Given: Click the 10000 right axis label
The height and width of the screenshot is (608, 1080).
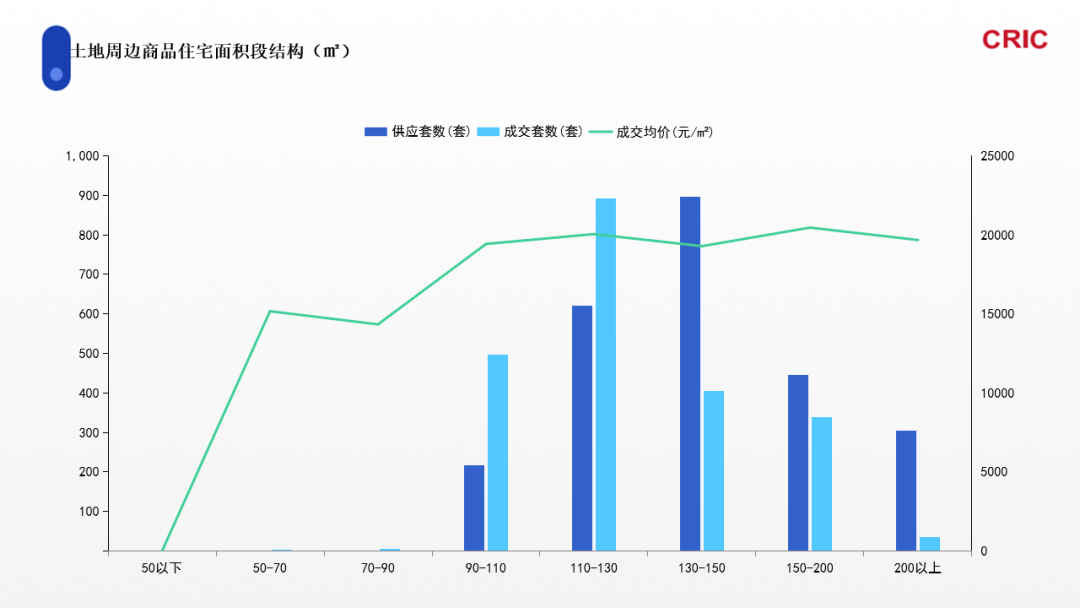Looking at the screenshot, I should coord(997,393).
